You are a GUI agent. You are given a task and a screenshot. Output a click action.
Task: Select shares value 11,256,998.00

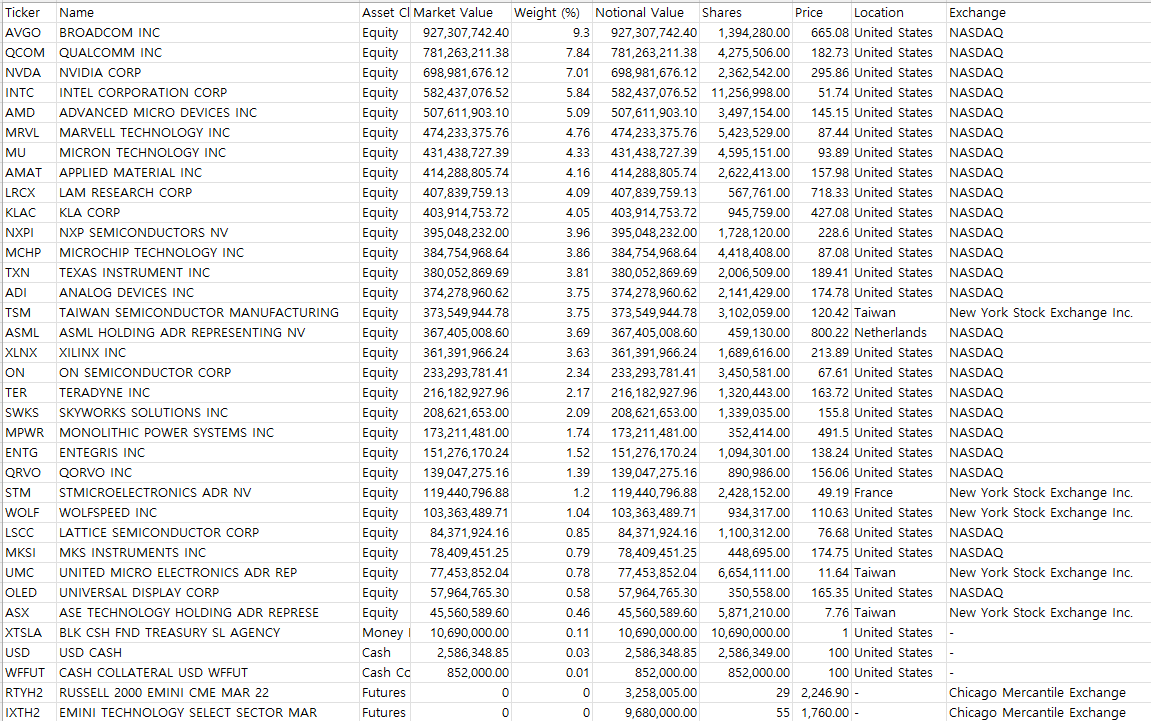(x=745, y=93)
